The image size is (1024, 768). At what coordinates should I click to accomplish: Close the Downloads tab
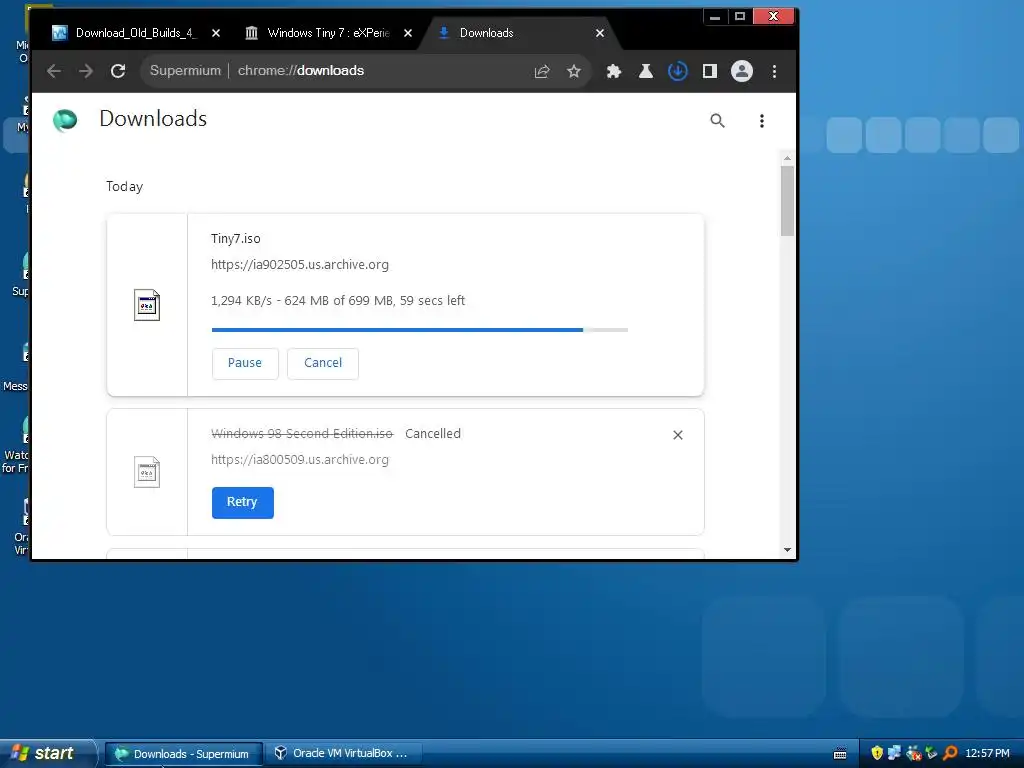coord(600,33)
